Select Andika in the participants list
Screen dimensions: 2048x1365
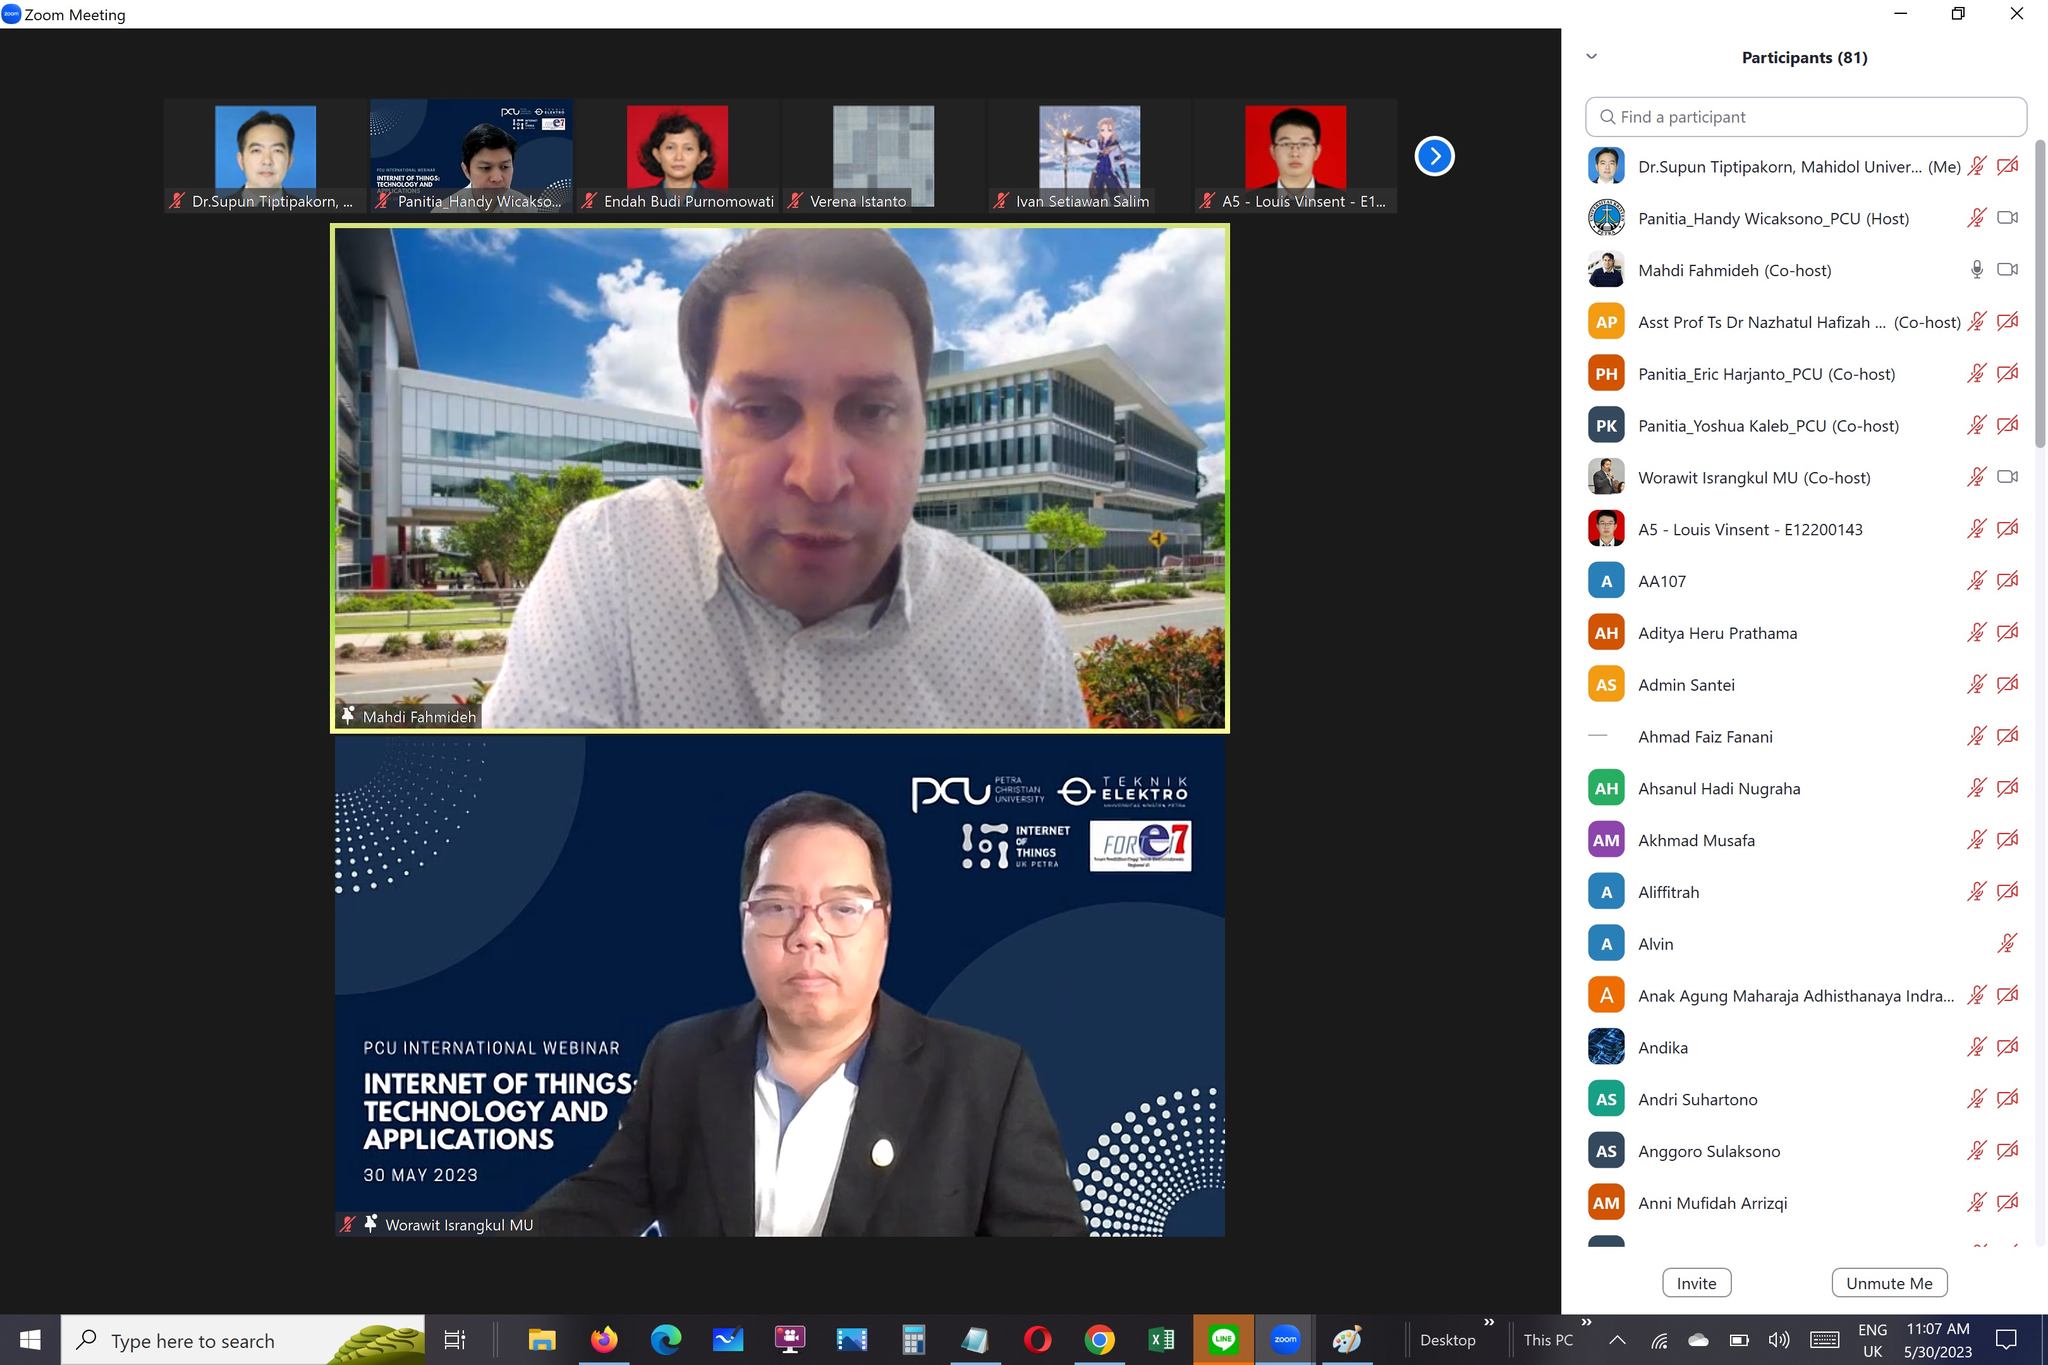(1663, 1047)
